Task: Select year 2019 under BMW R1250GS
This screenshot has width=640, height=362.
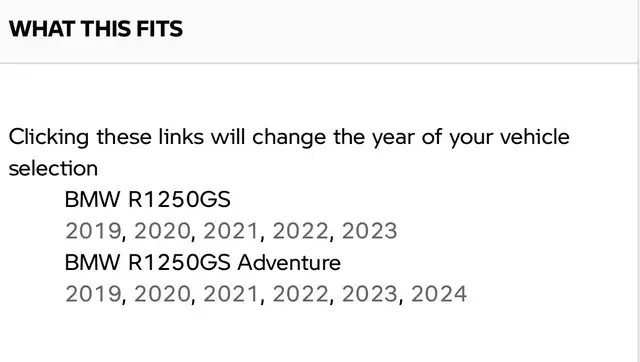Action: (93, 231)
